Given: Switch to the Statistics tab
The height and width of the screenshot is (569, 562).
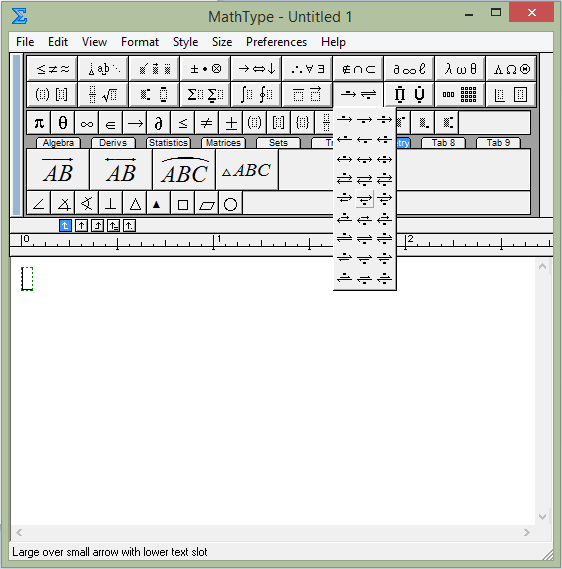Looking at the screenshot, I should pos(168,143).
